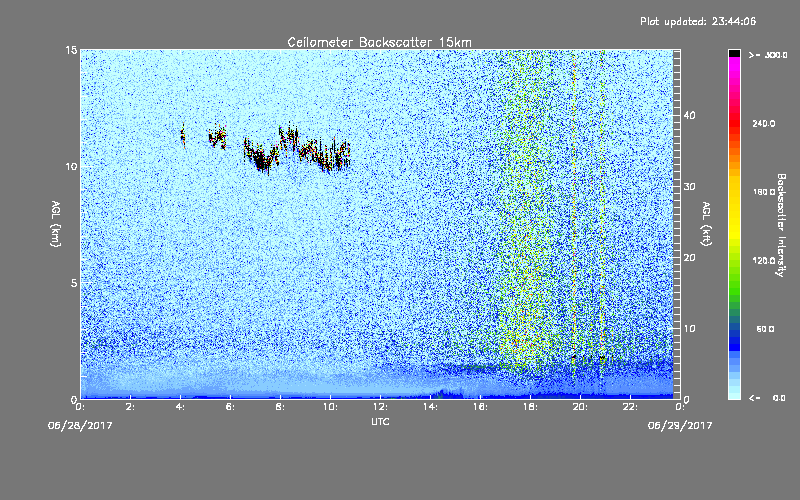Click the 10: hour tick label
The height and width of the screenshot is (500, 800).
[x=330, y=407]
